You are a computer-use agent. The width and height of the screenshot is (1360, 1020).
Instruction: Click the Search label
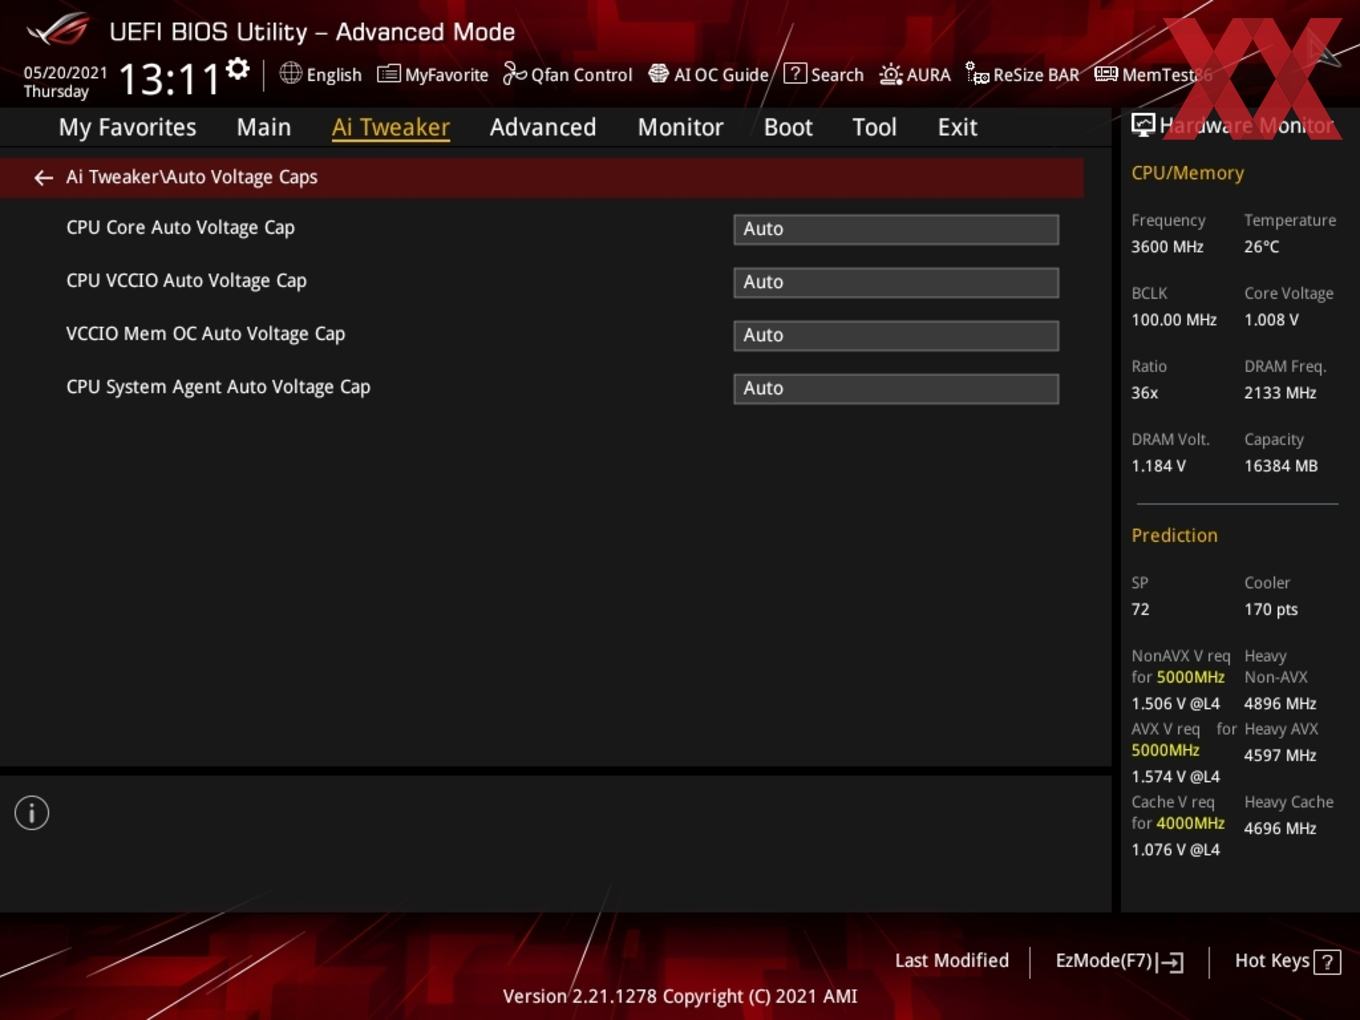pyautogui.click(x=837, y=75)
